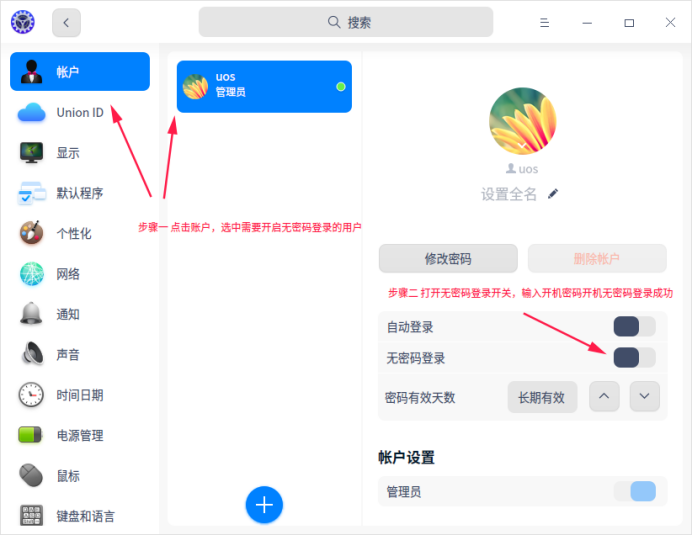
Task: Edit full name with pencil icon
Action: pos(553,194)
